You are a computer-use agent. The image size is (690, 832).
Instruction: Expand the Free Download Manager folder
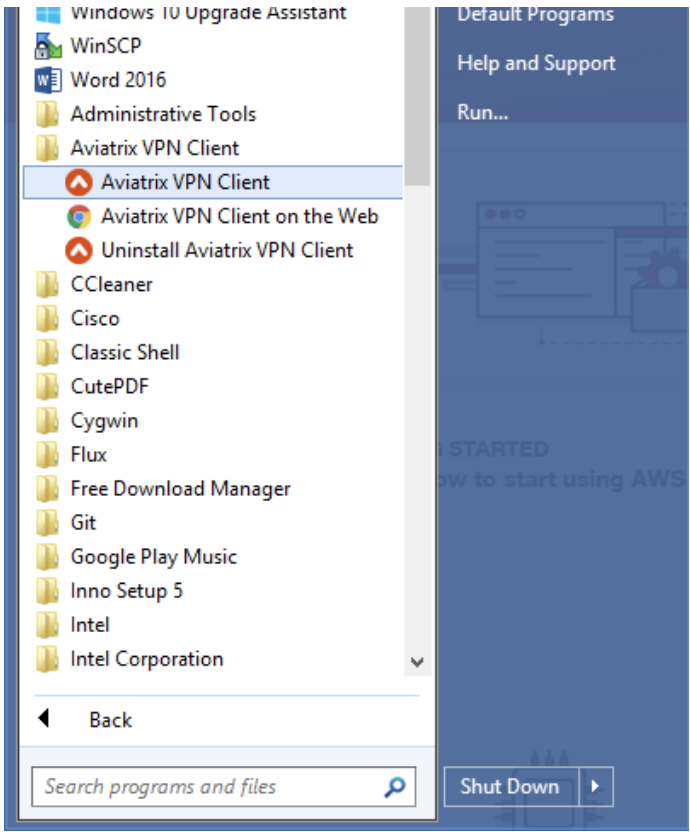tap(180, 489)
